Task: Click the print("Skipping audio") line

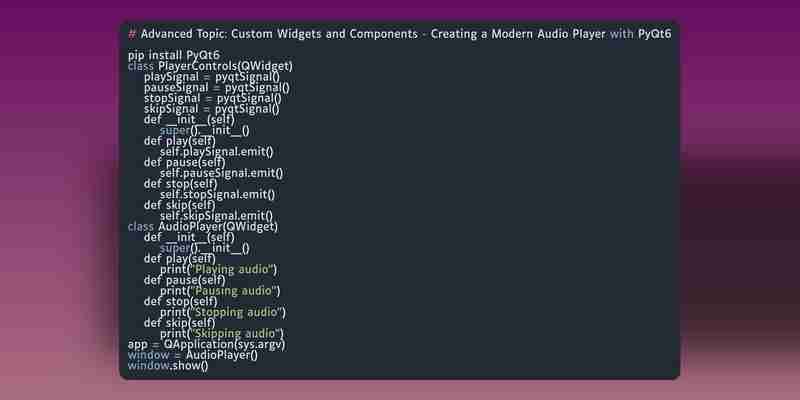Action: pyautogui.click(x=222, y=334)
